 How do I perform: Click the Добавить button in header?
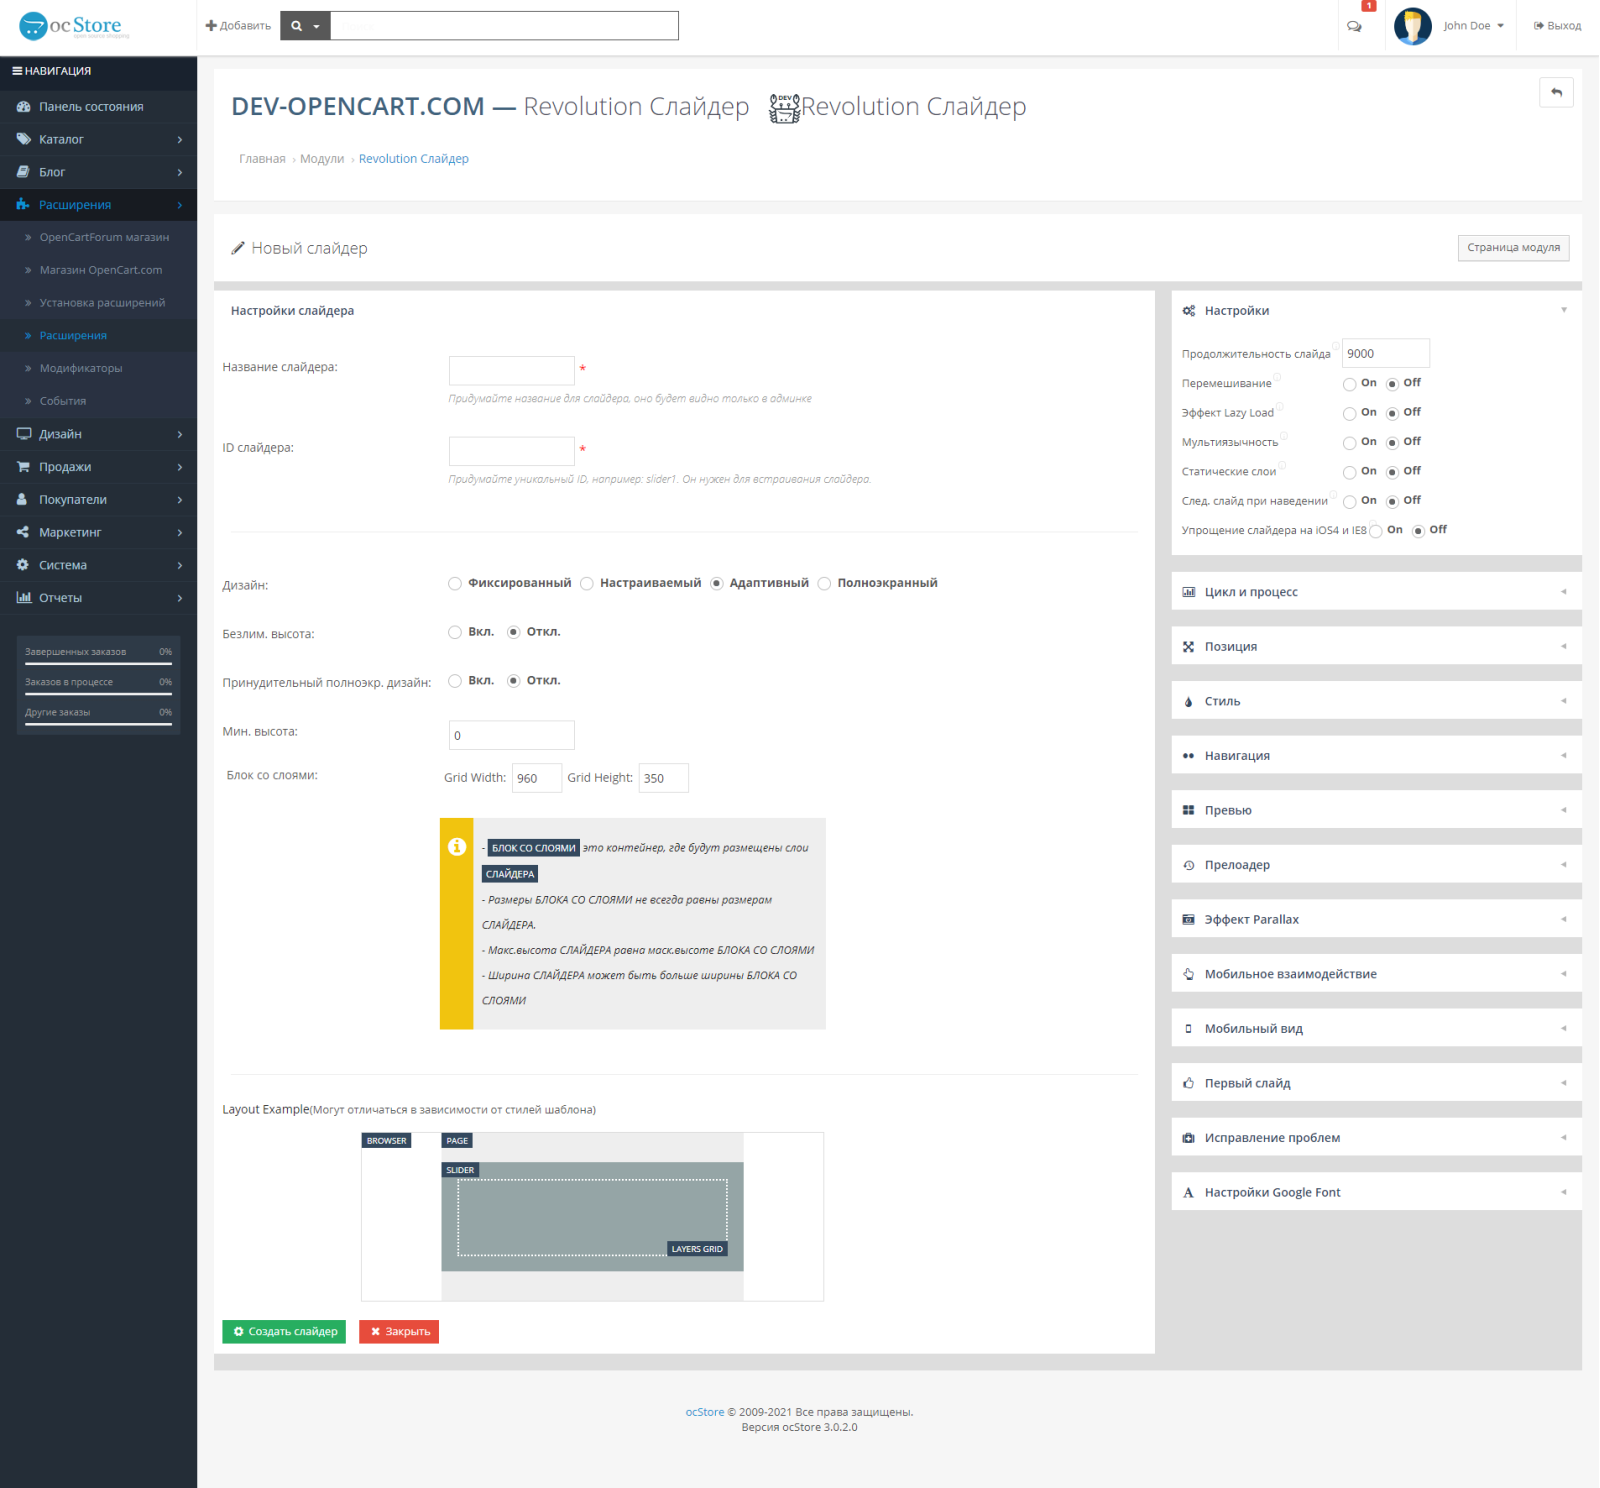(238, 26)
